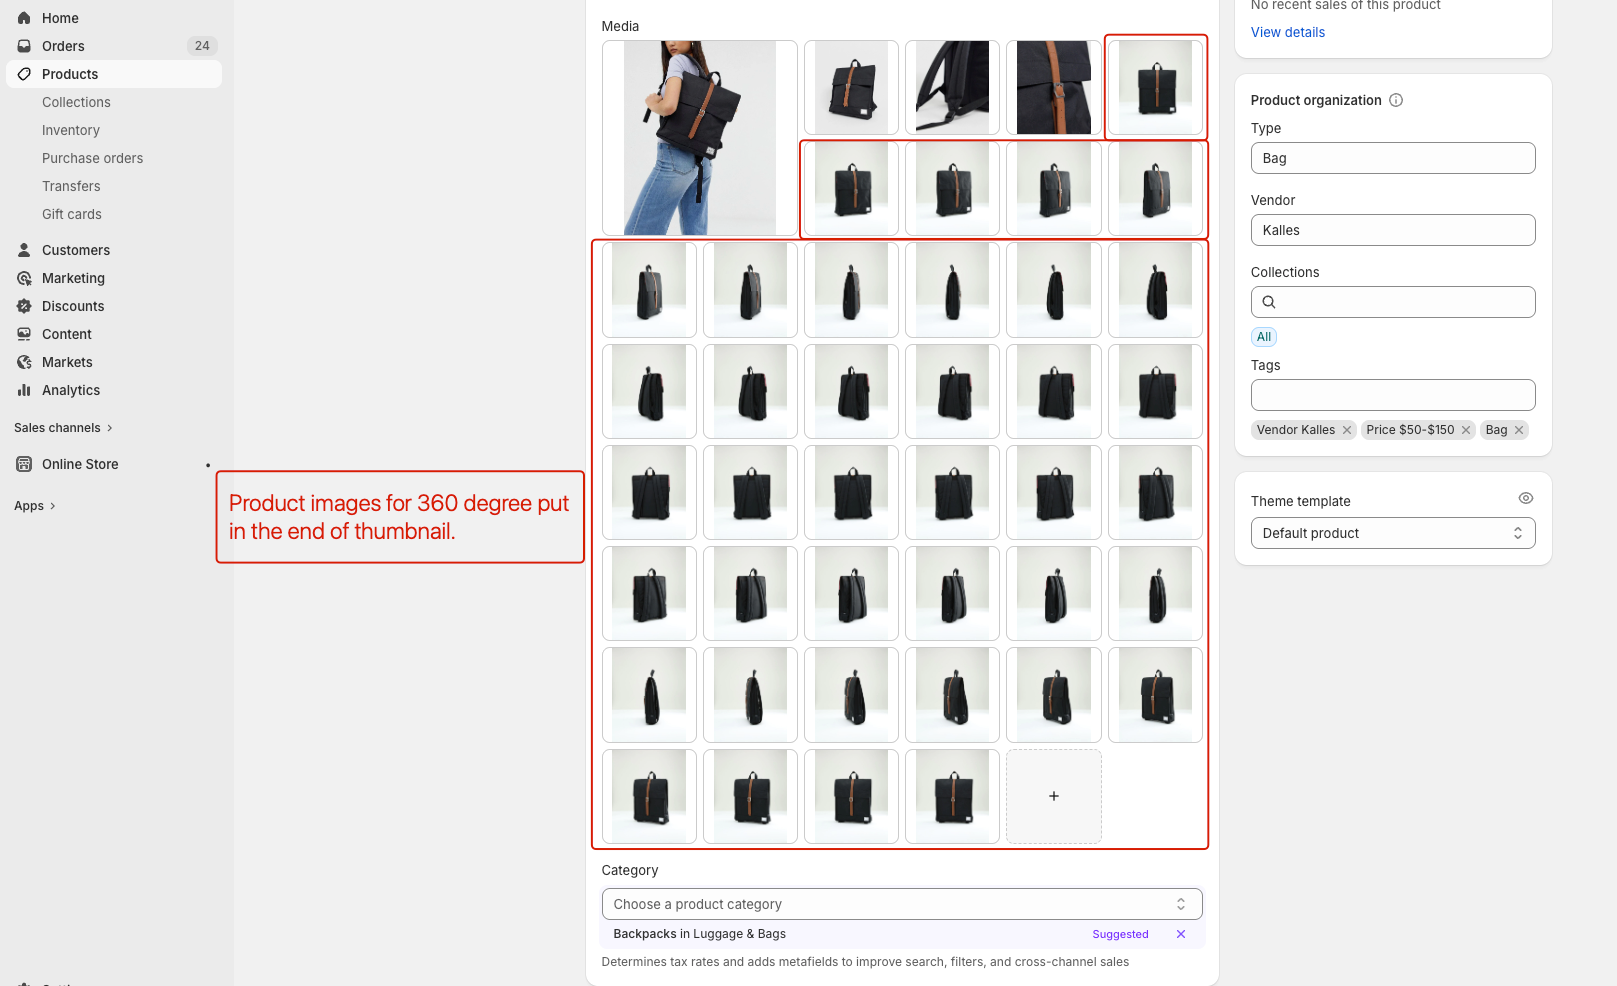Dismiss the suggested Backpacks category
Viewport: 1617px width, 986px height.
[1180, 934]
